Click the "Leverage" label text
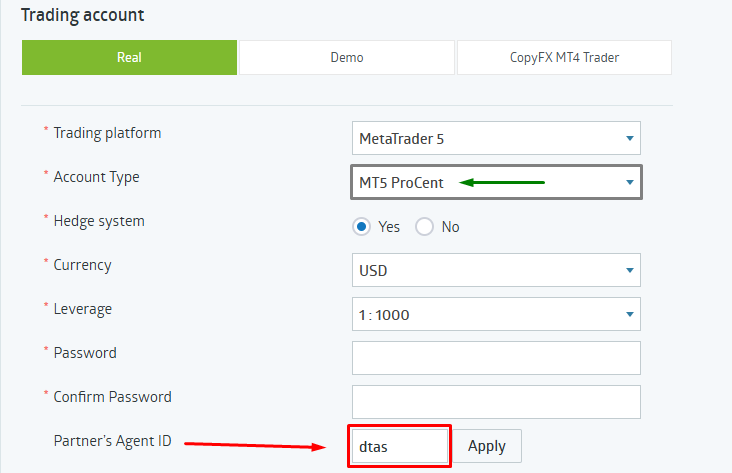This screenshot has height=473, width=732. (x=84, y=309)
